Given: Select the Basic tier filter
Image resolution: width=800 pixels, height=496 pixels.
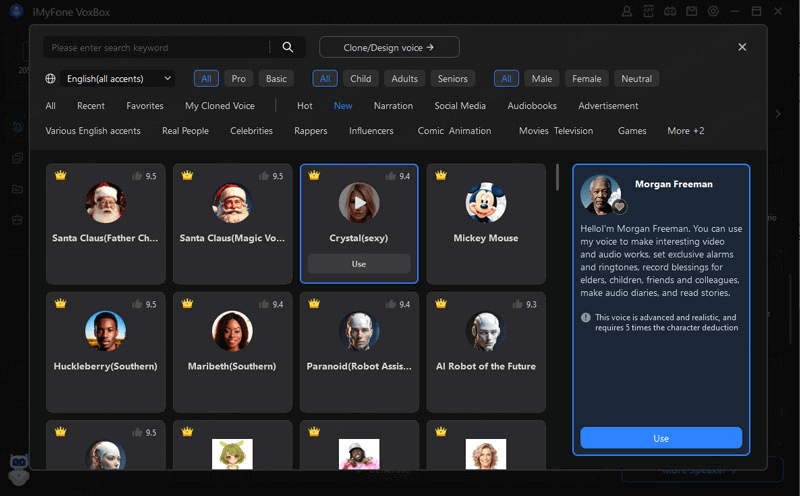Looking at the screenshot, I should coord(276,79).
